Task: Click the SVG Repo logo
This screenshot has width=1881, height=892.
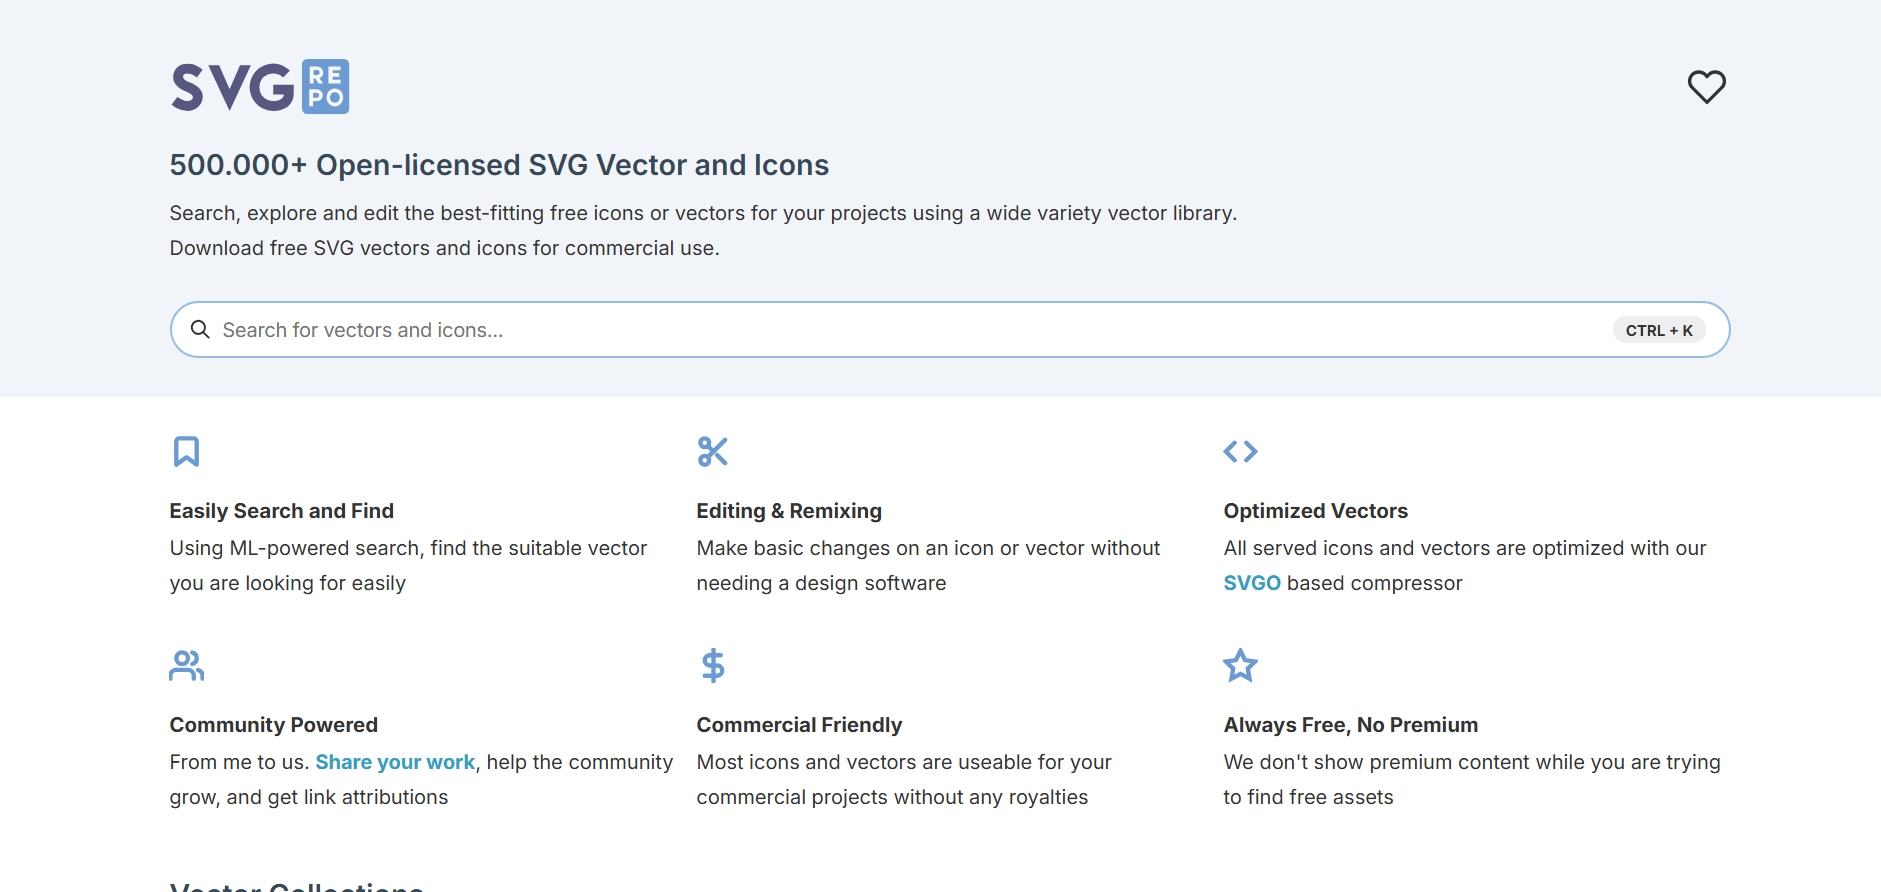Action: (260, 87)
